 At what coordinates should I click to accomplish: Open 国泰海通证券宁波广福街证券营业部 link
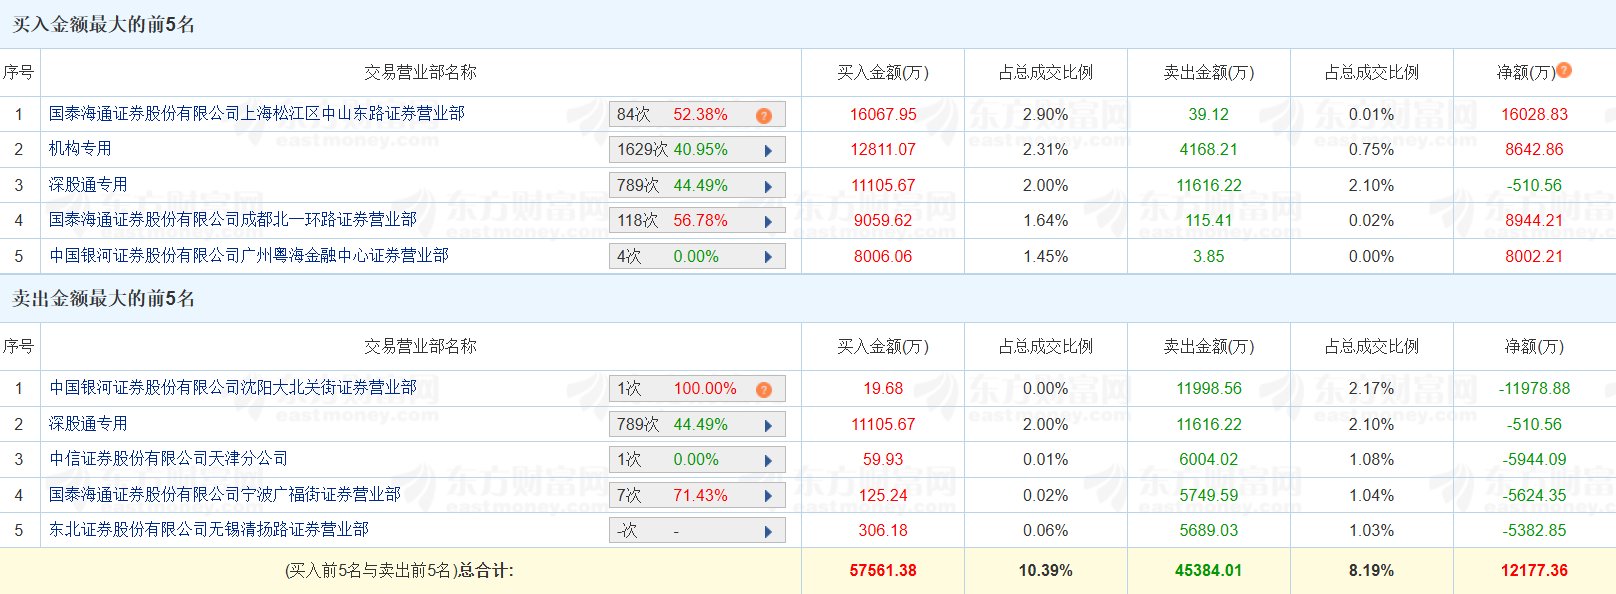tap(225, 495)
